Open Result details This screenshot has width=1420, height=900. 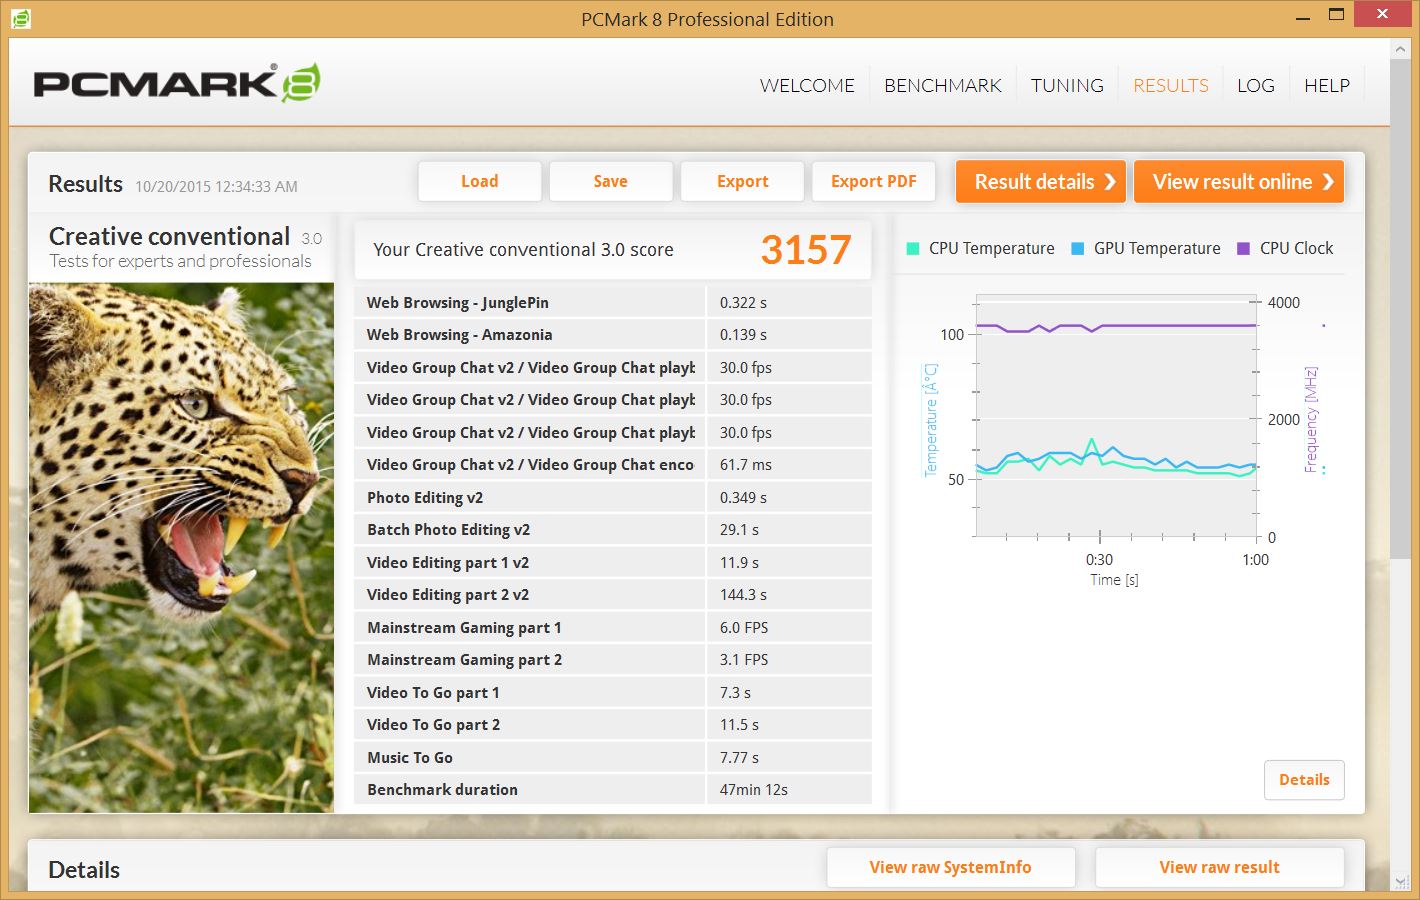[1040, 182]
